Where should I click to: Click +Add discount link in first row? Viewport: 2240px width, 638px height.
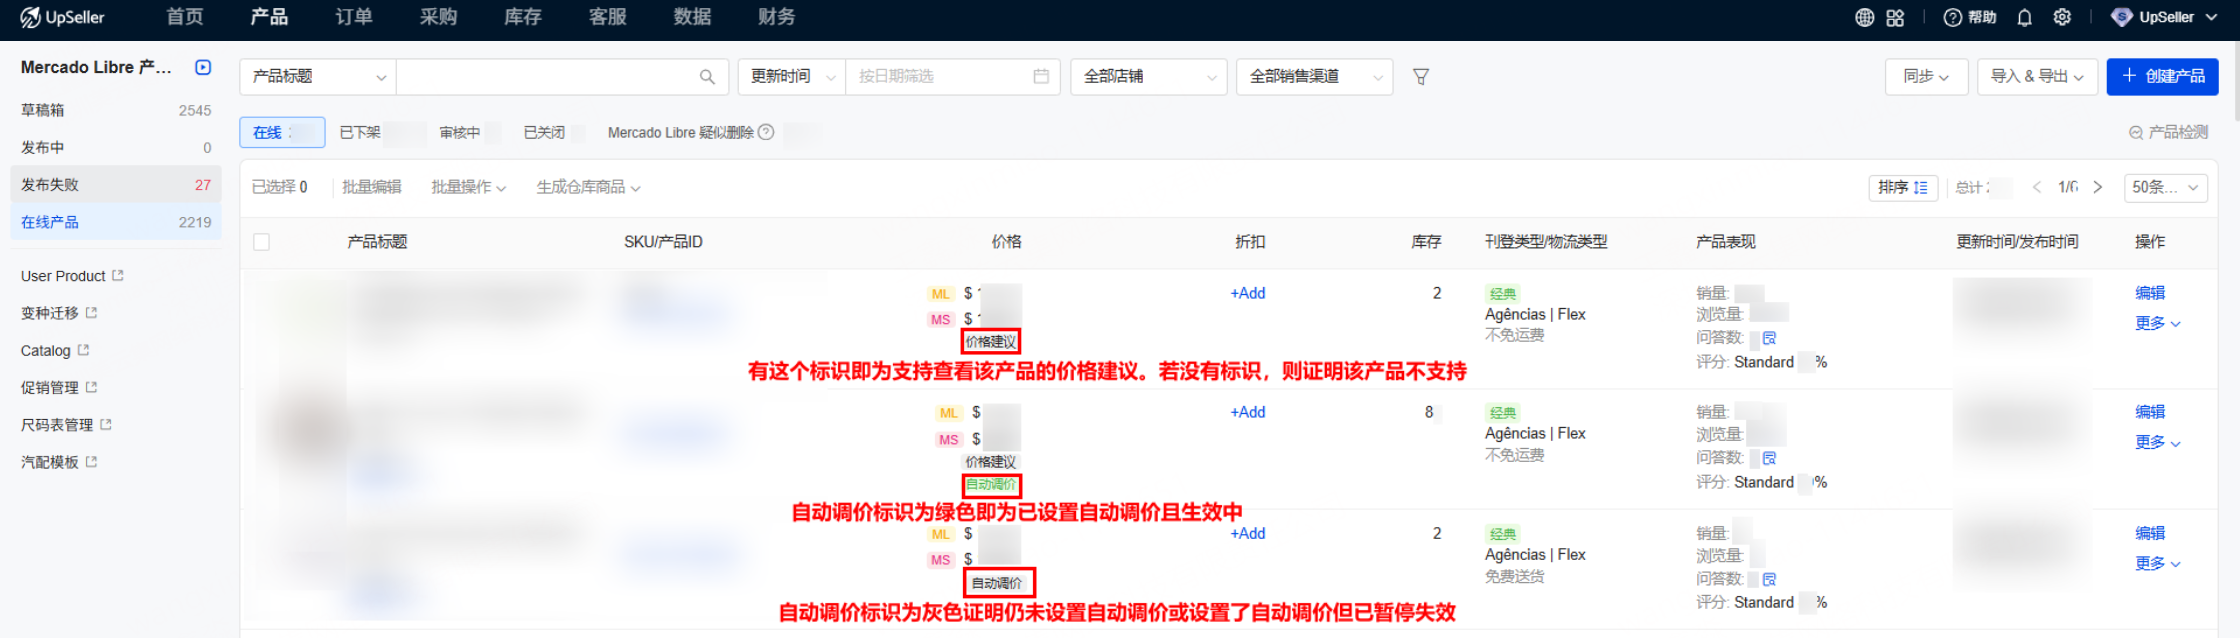[1247, 293]
